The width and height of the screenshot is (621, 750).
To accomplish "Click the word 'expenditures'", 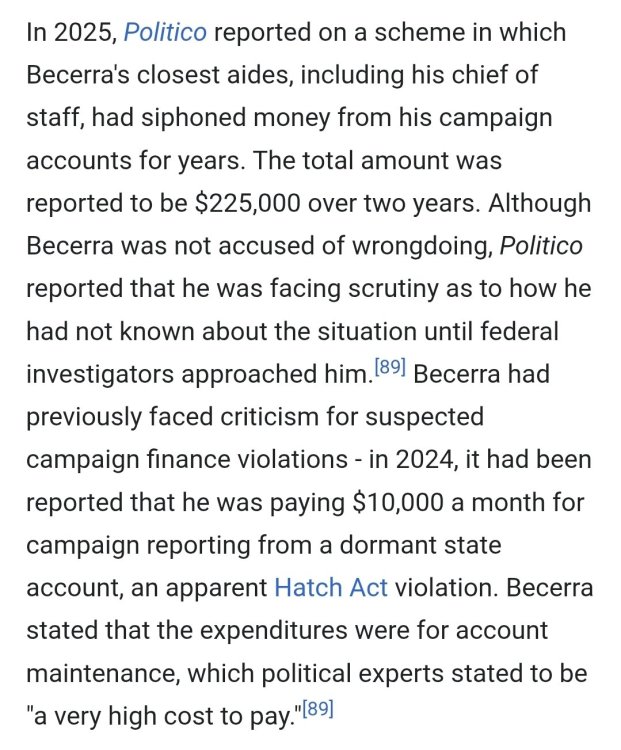I will 273,631.
